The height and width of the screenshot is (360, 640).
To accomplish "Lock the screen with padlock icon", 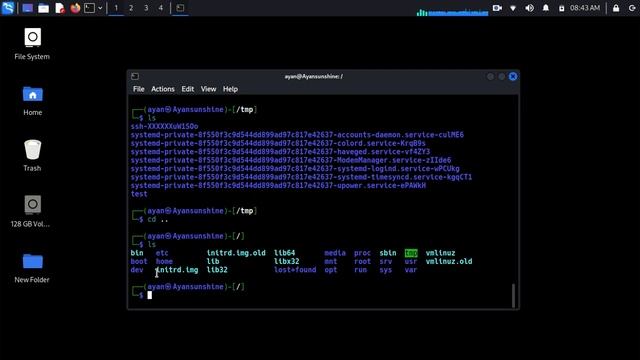I will [x=616, y=8].
